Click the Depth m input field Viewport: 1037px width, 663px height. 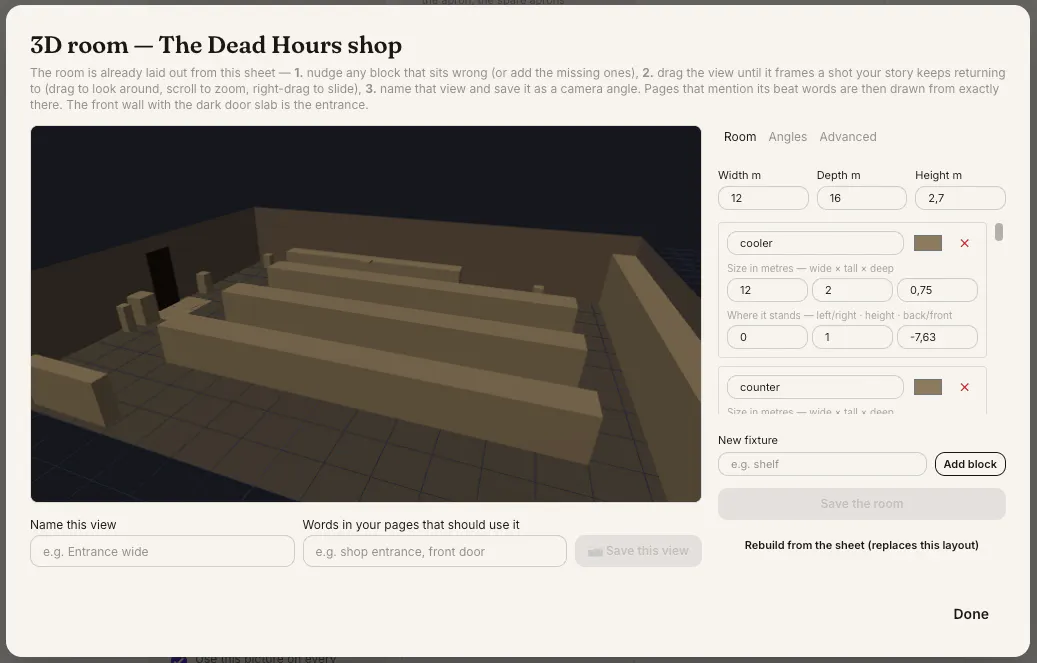861,198
